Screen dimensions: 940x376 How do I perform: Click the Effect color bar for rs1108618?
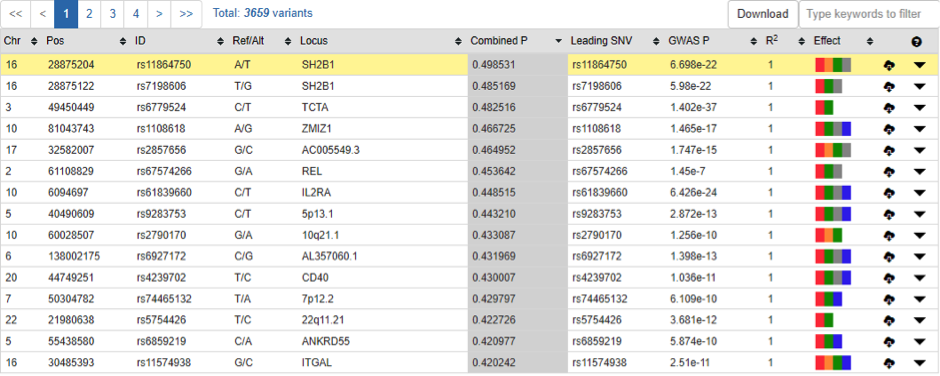pos(833,129)
